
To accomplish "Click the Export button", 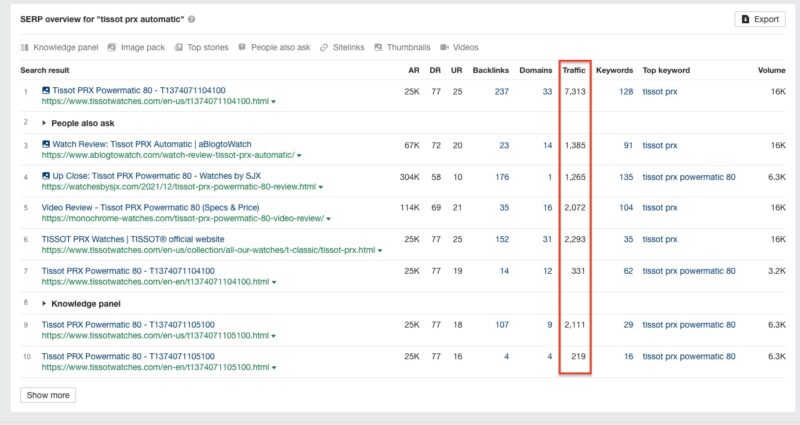I will coord(760,19).
